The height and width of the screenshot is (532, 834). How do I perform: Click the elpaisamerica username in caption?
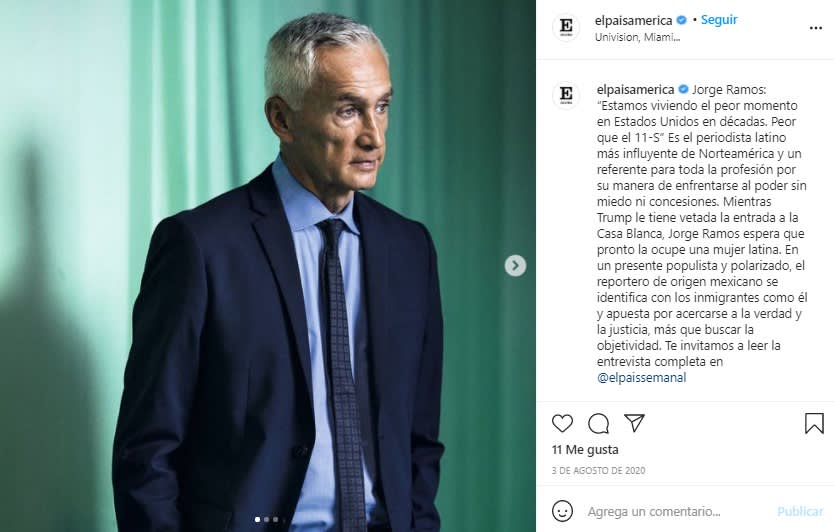[636, 89]
